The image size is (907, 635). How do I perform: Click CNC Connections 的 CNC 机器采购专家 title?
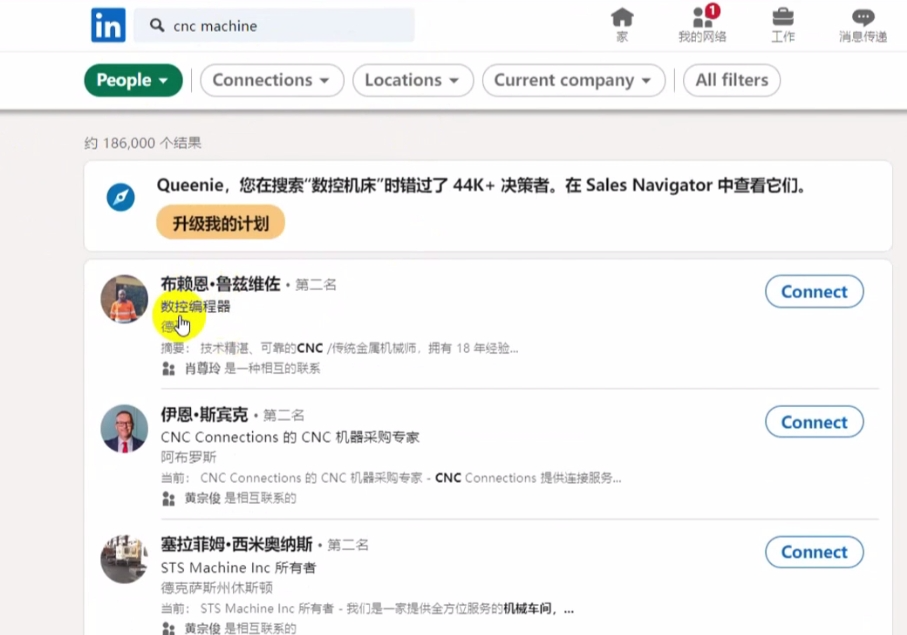pos(290,437)
